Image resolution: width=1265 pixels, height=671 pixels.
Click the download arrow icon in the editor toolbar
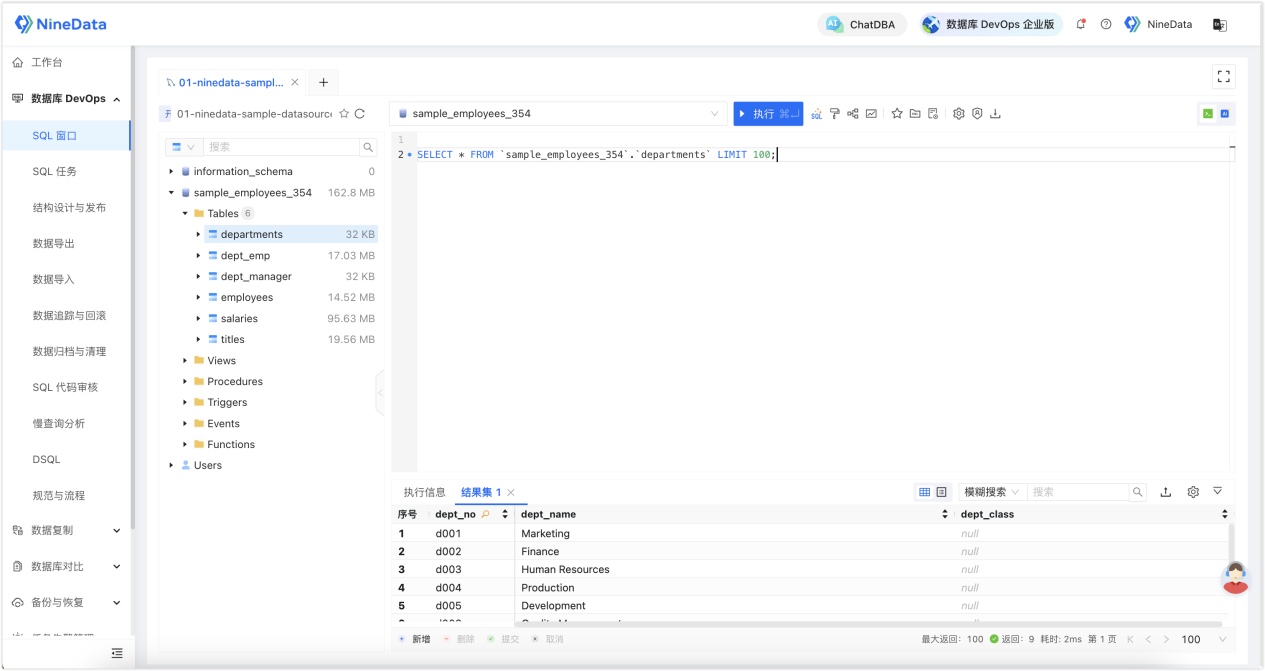[995, 114]
